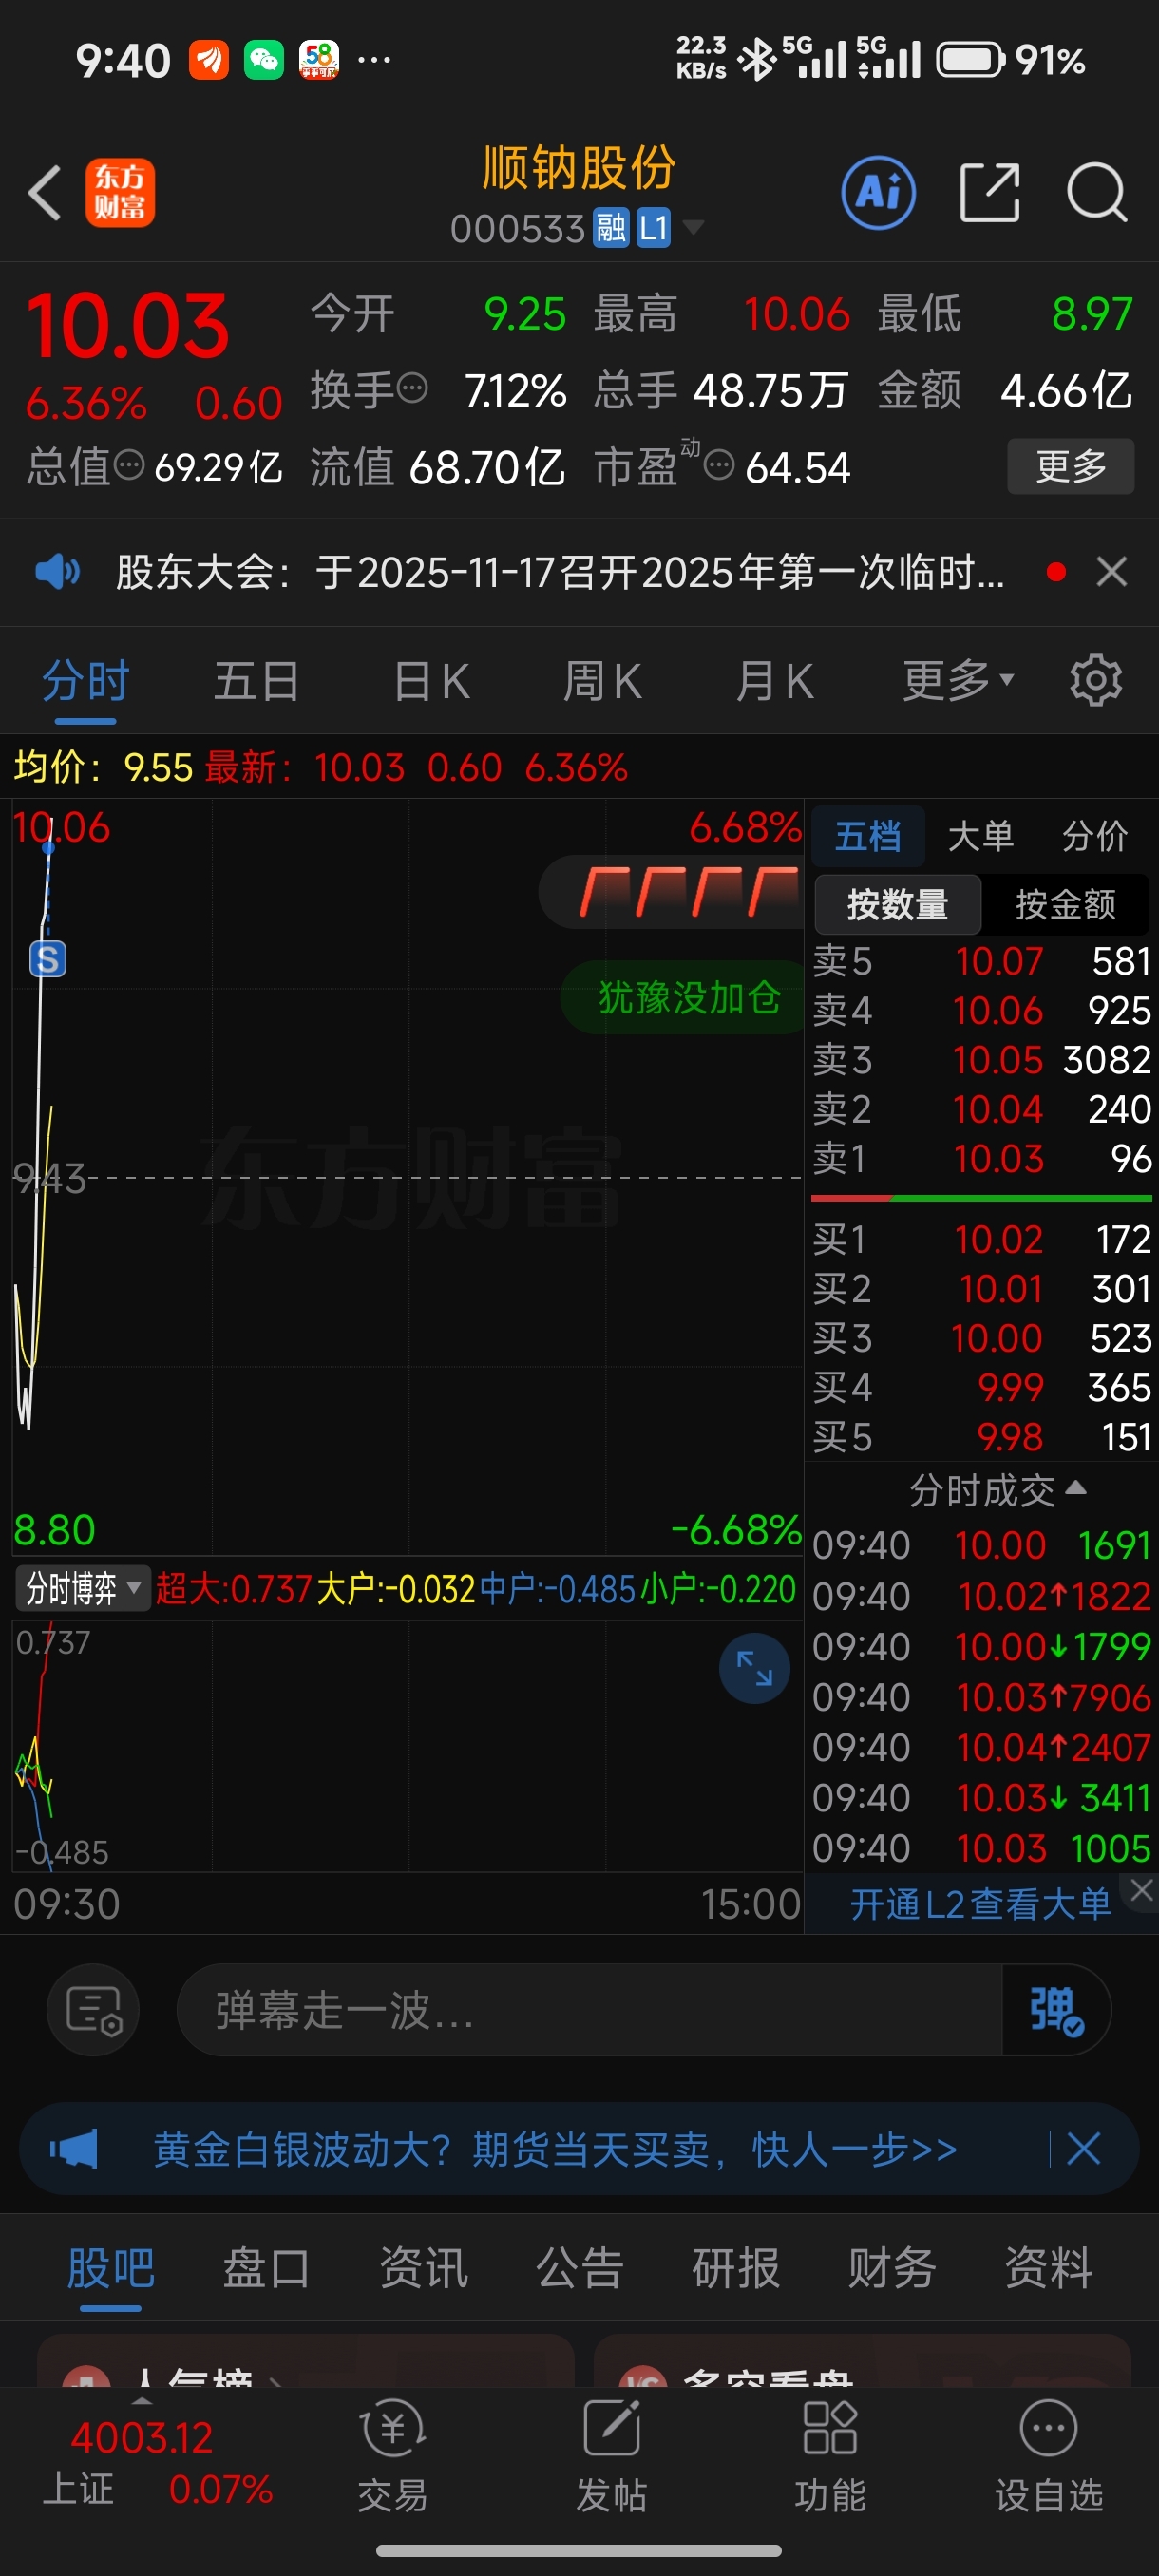Toggle order book to 按数量

click(x=897, y=905)
